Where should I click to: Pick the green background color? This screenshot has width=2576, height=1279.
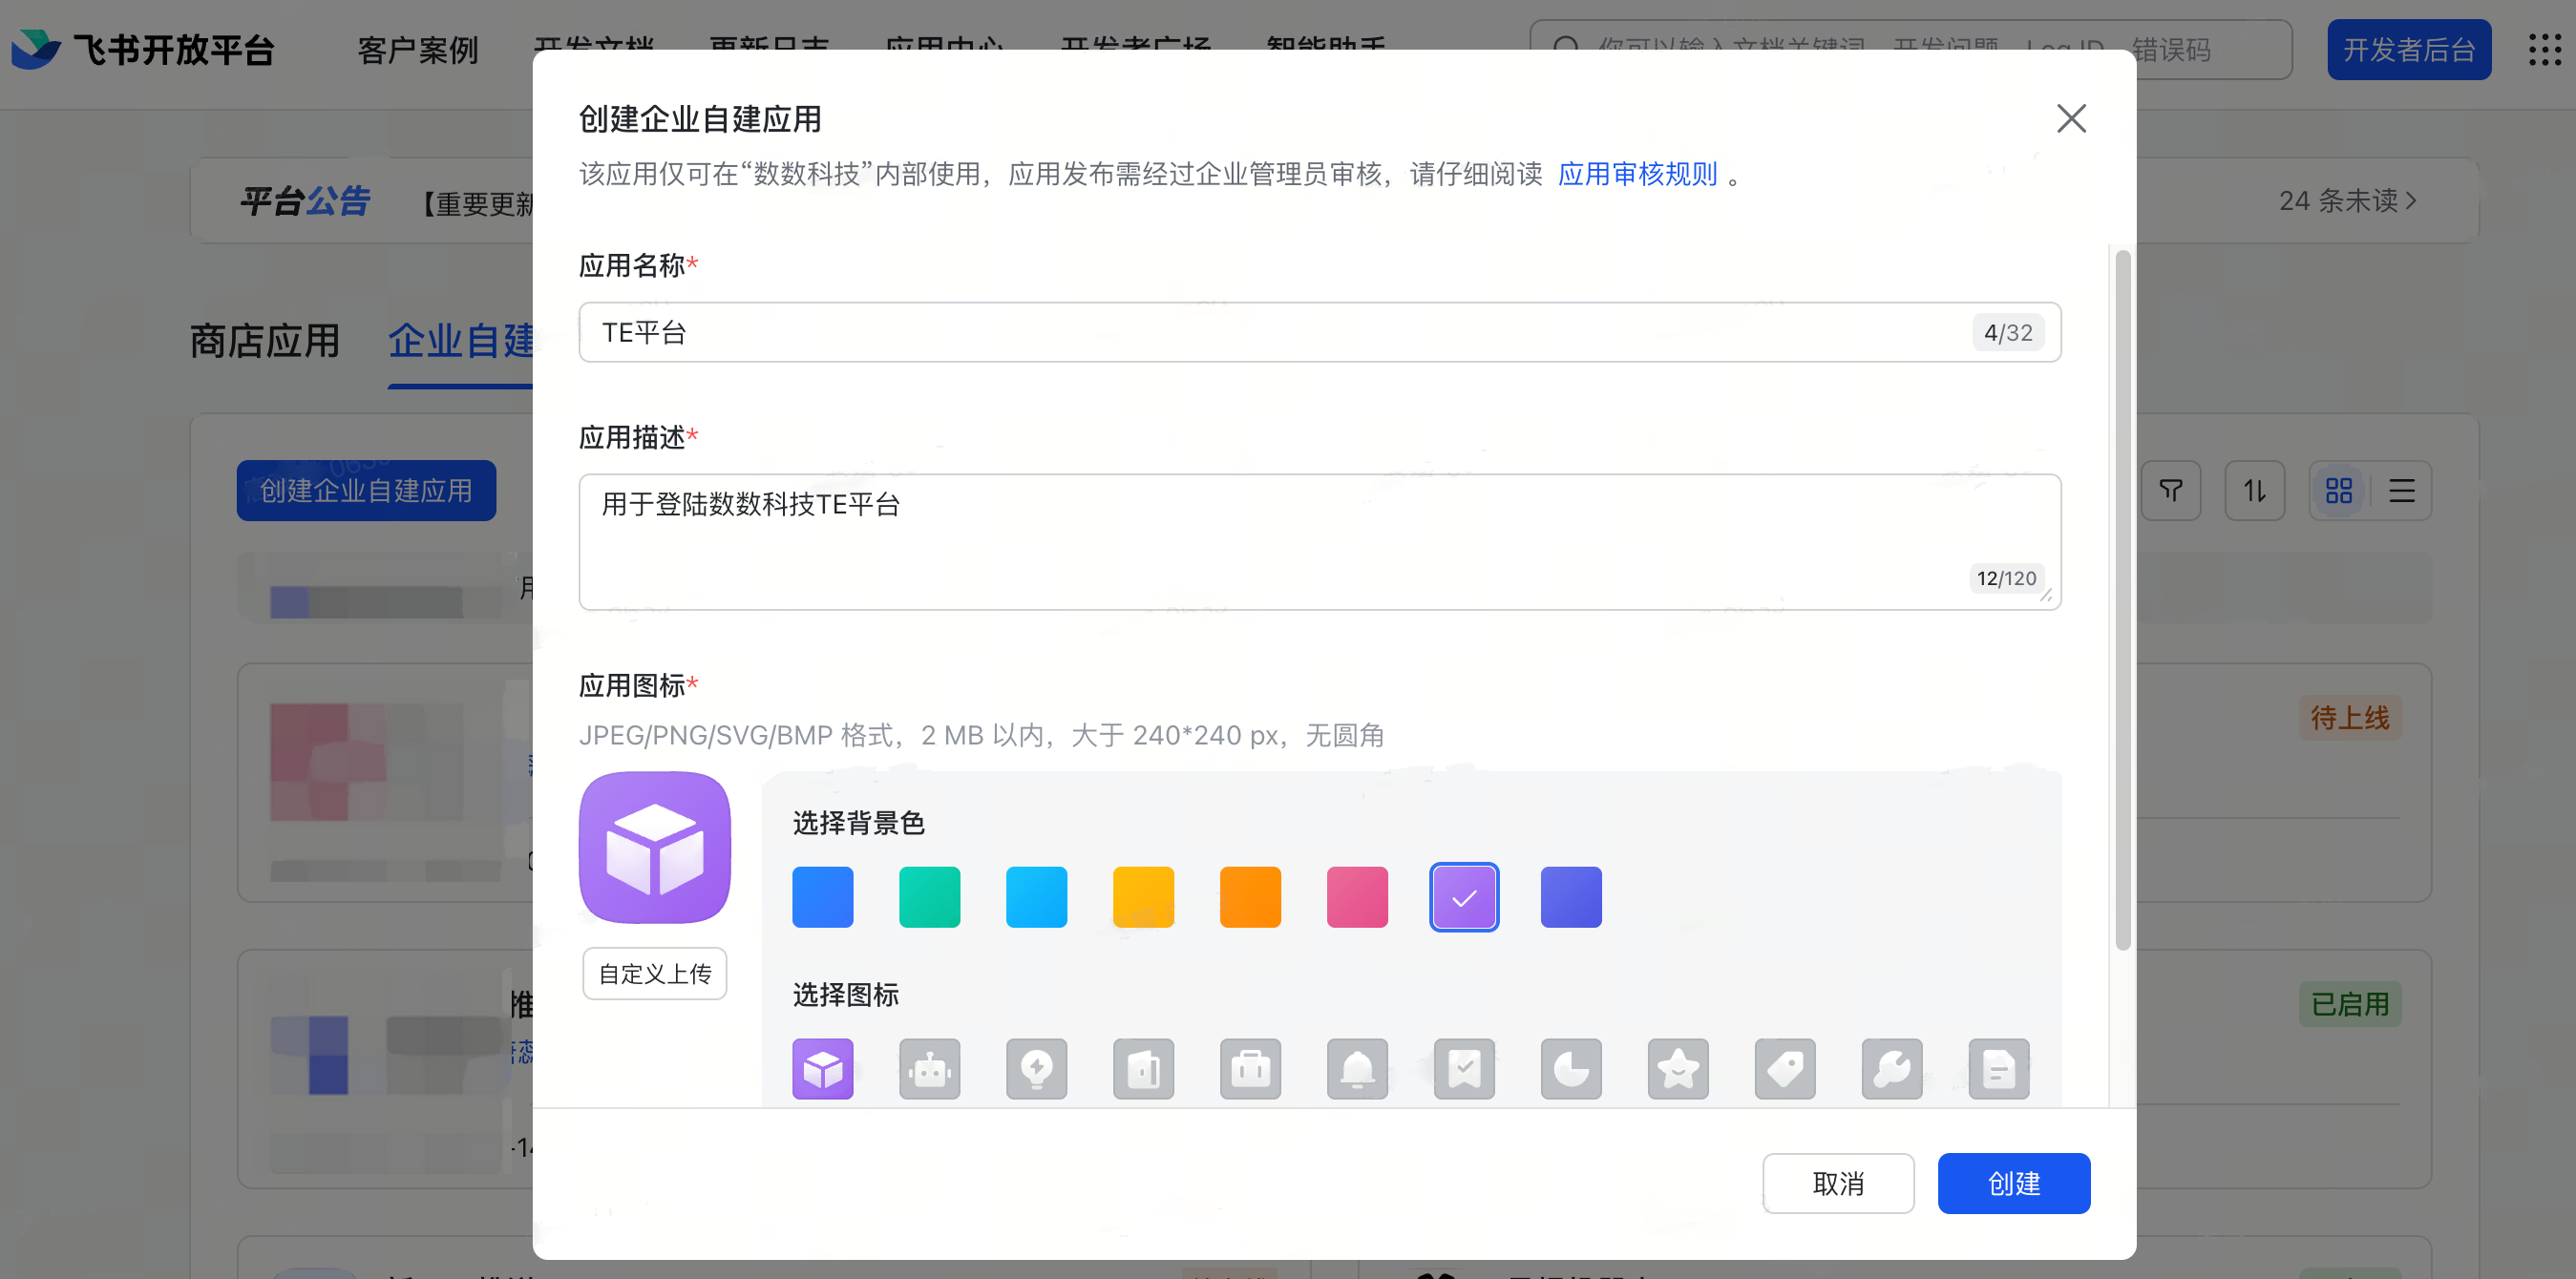[929, 897]
